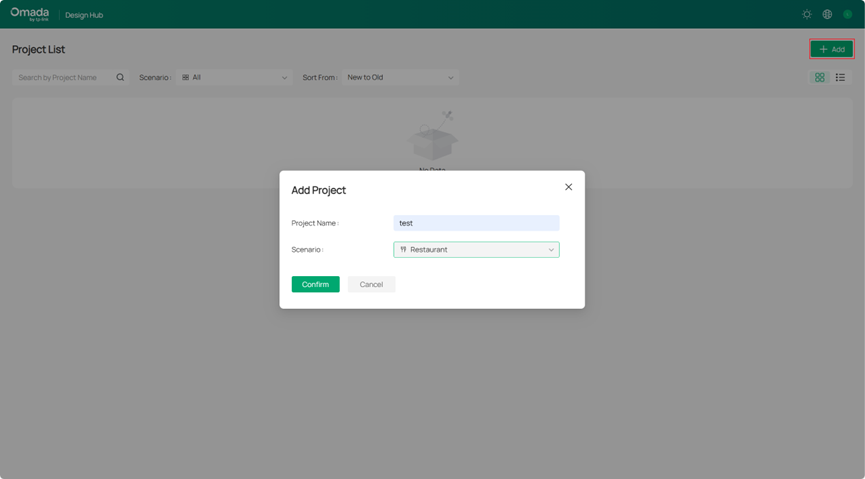Switch to grid view layout
865x479 pixels.
point(820,77)
